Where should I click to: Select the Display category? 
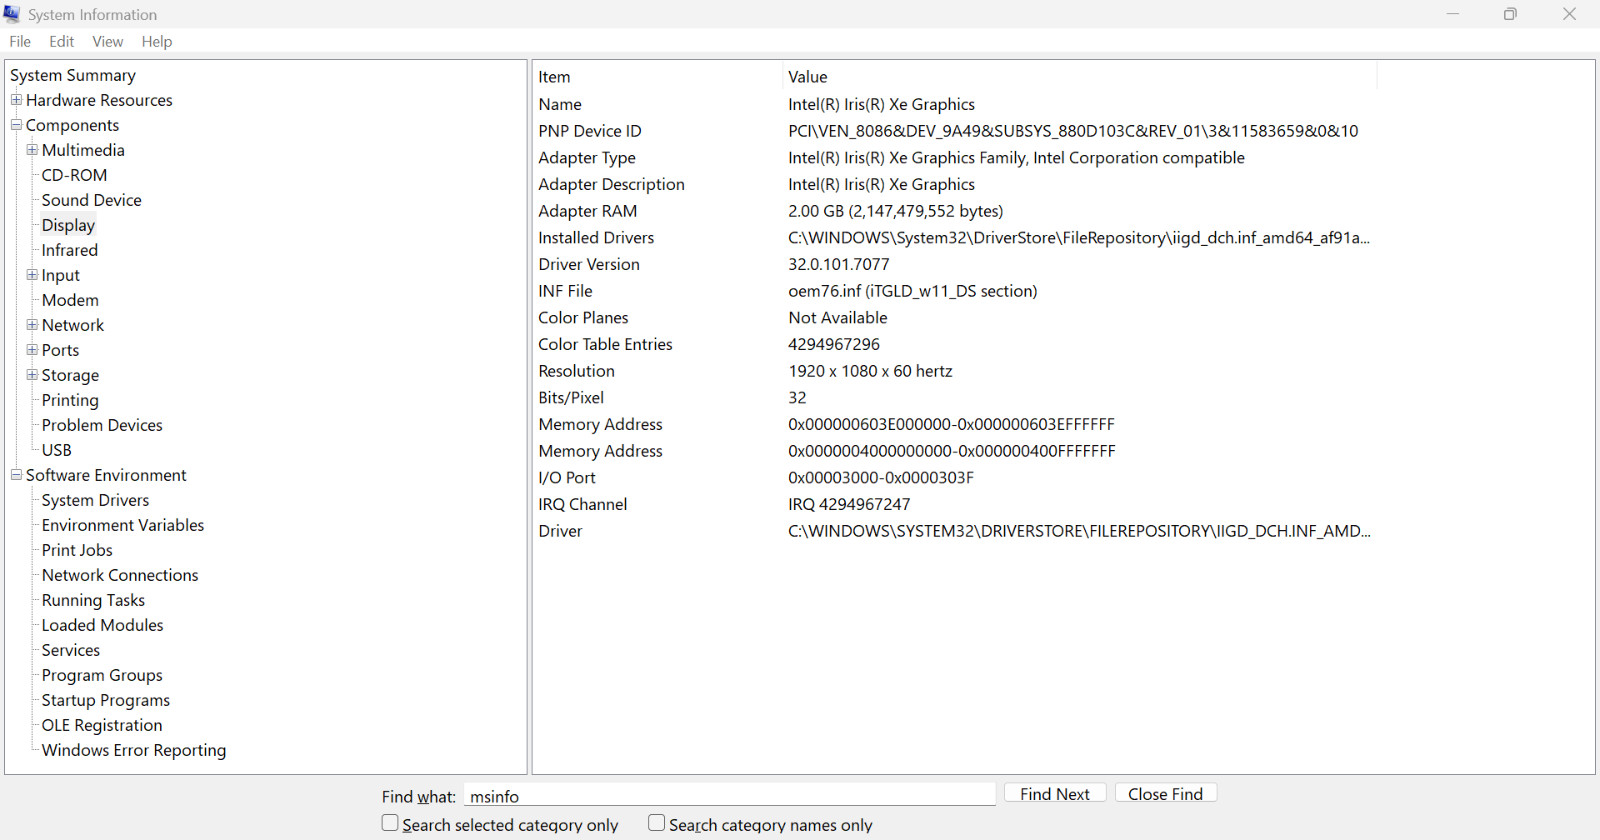[68, 225]
